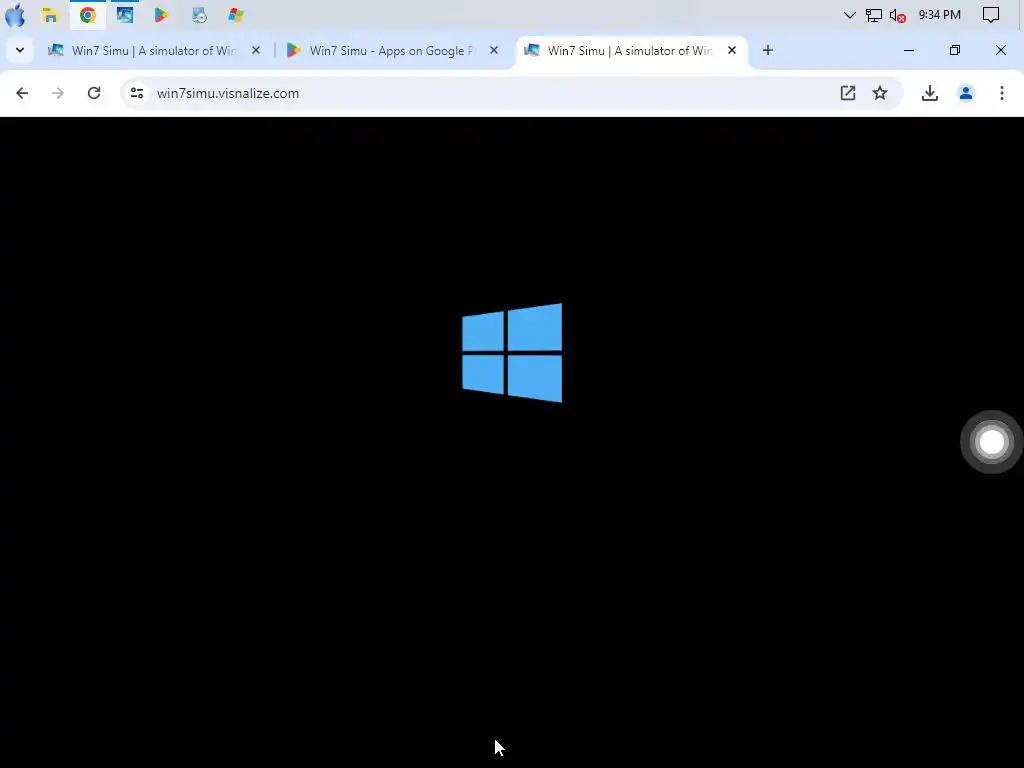
Task: Show hidden system tray icons
Action: 850,15
